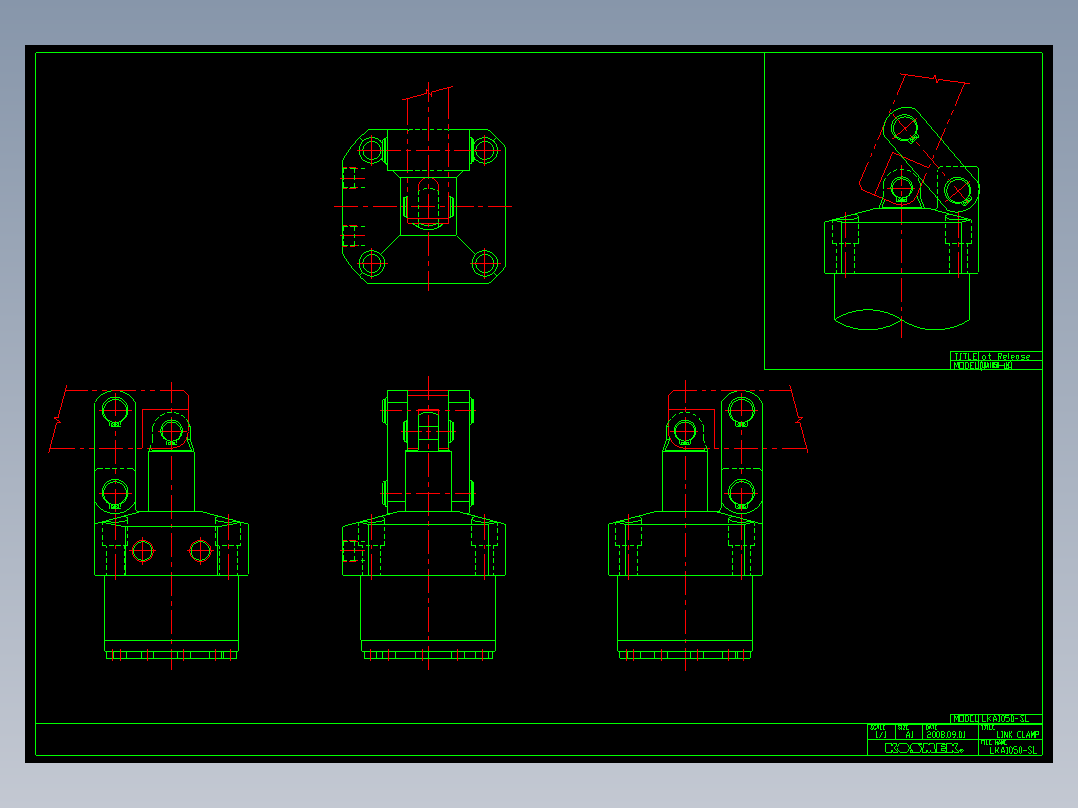Click the upper-left mounting hole in the top view

[x=371, y=150]
